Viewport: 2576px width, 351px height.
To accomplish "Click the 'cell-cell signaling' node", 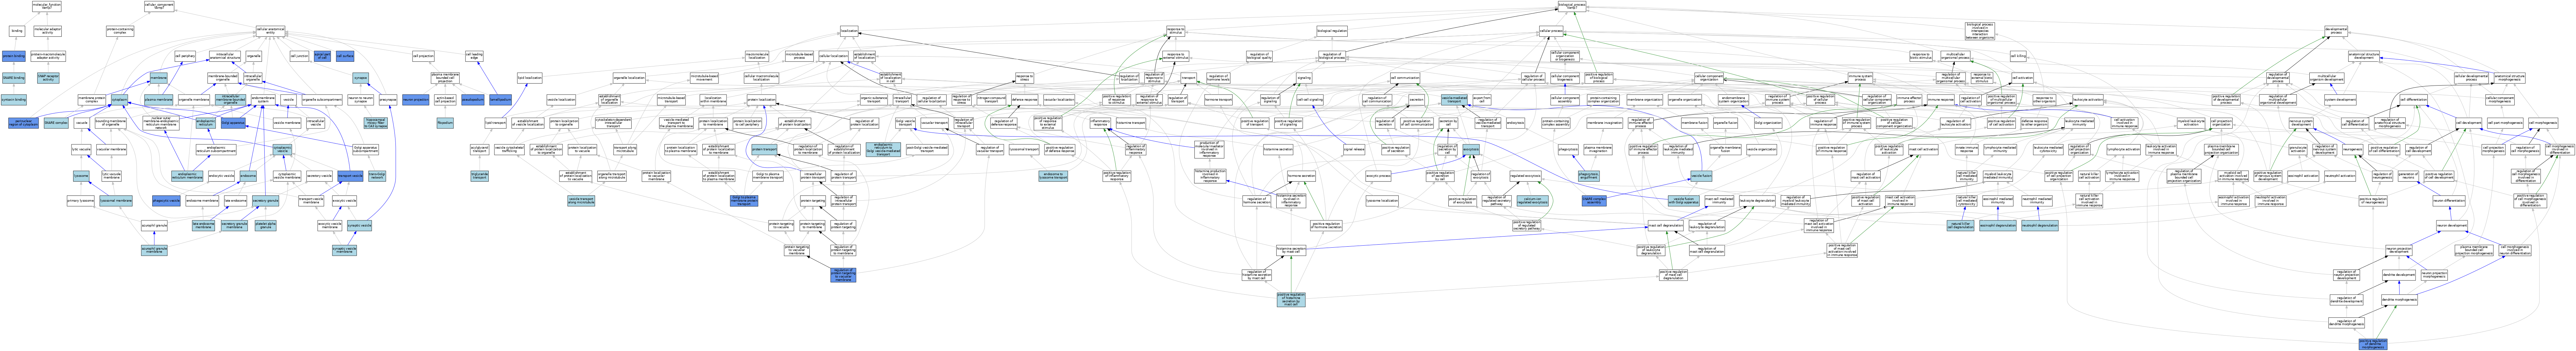I will point(1310,100).
